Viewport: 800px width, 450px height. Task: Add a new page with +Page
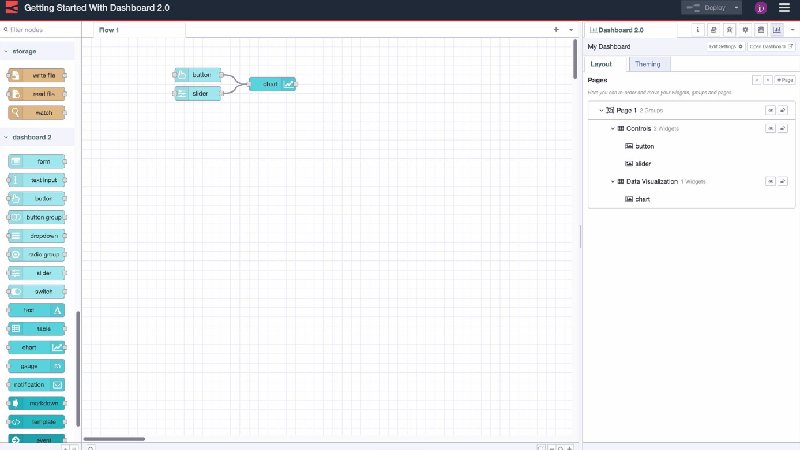tap(785, 80)
